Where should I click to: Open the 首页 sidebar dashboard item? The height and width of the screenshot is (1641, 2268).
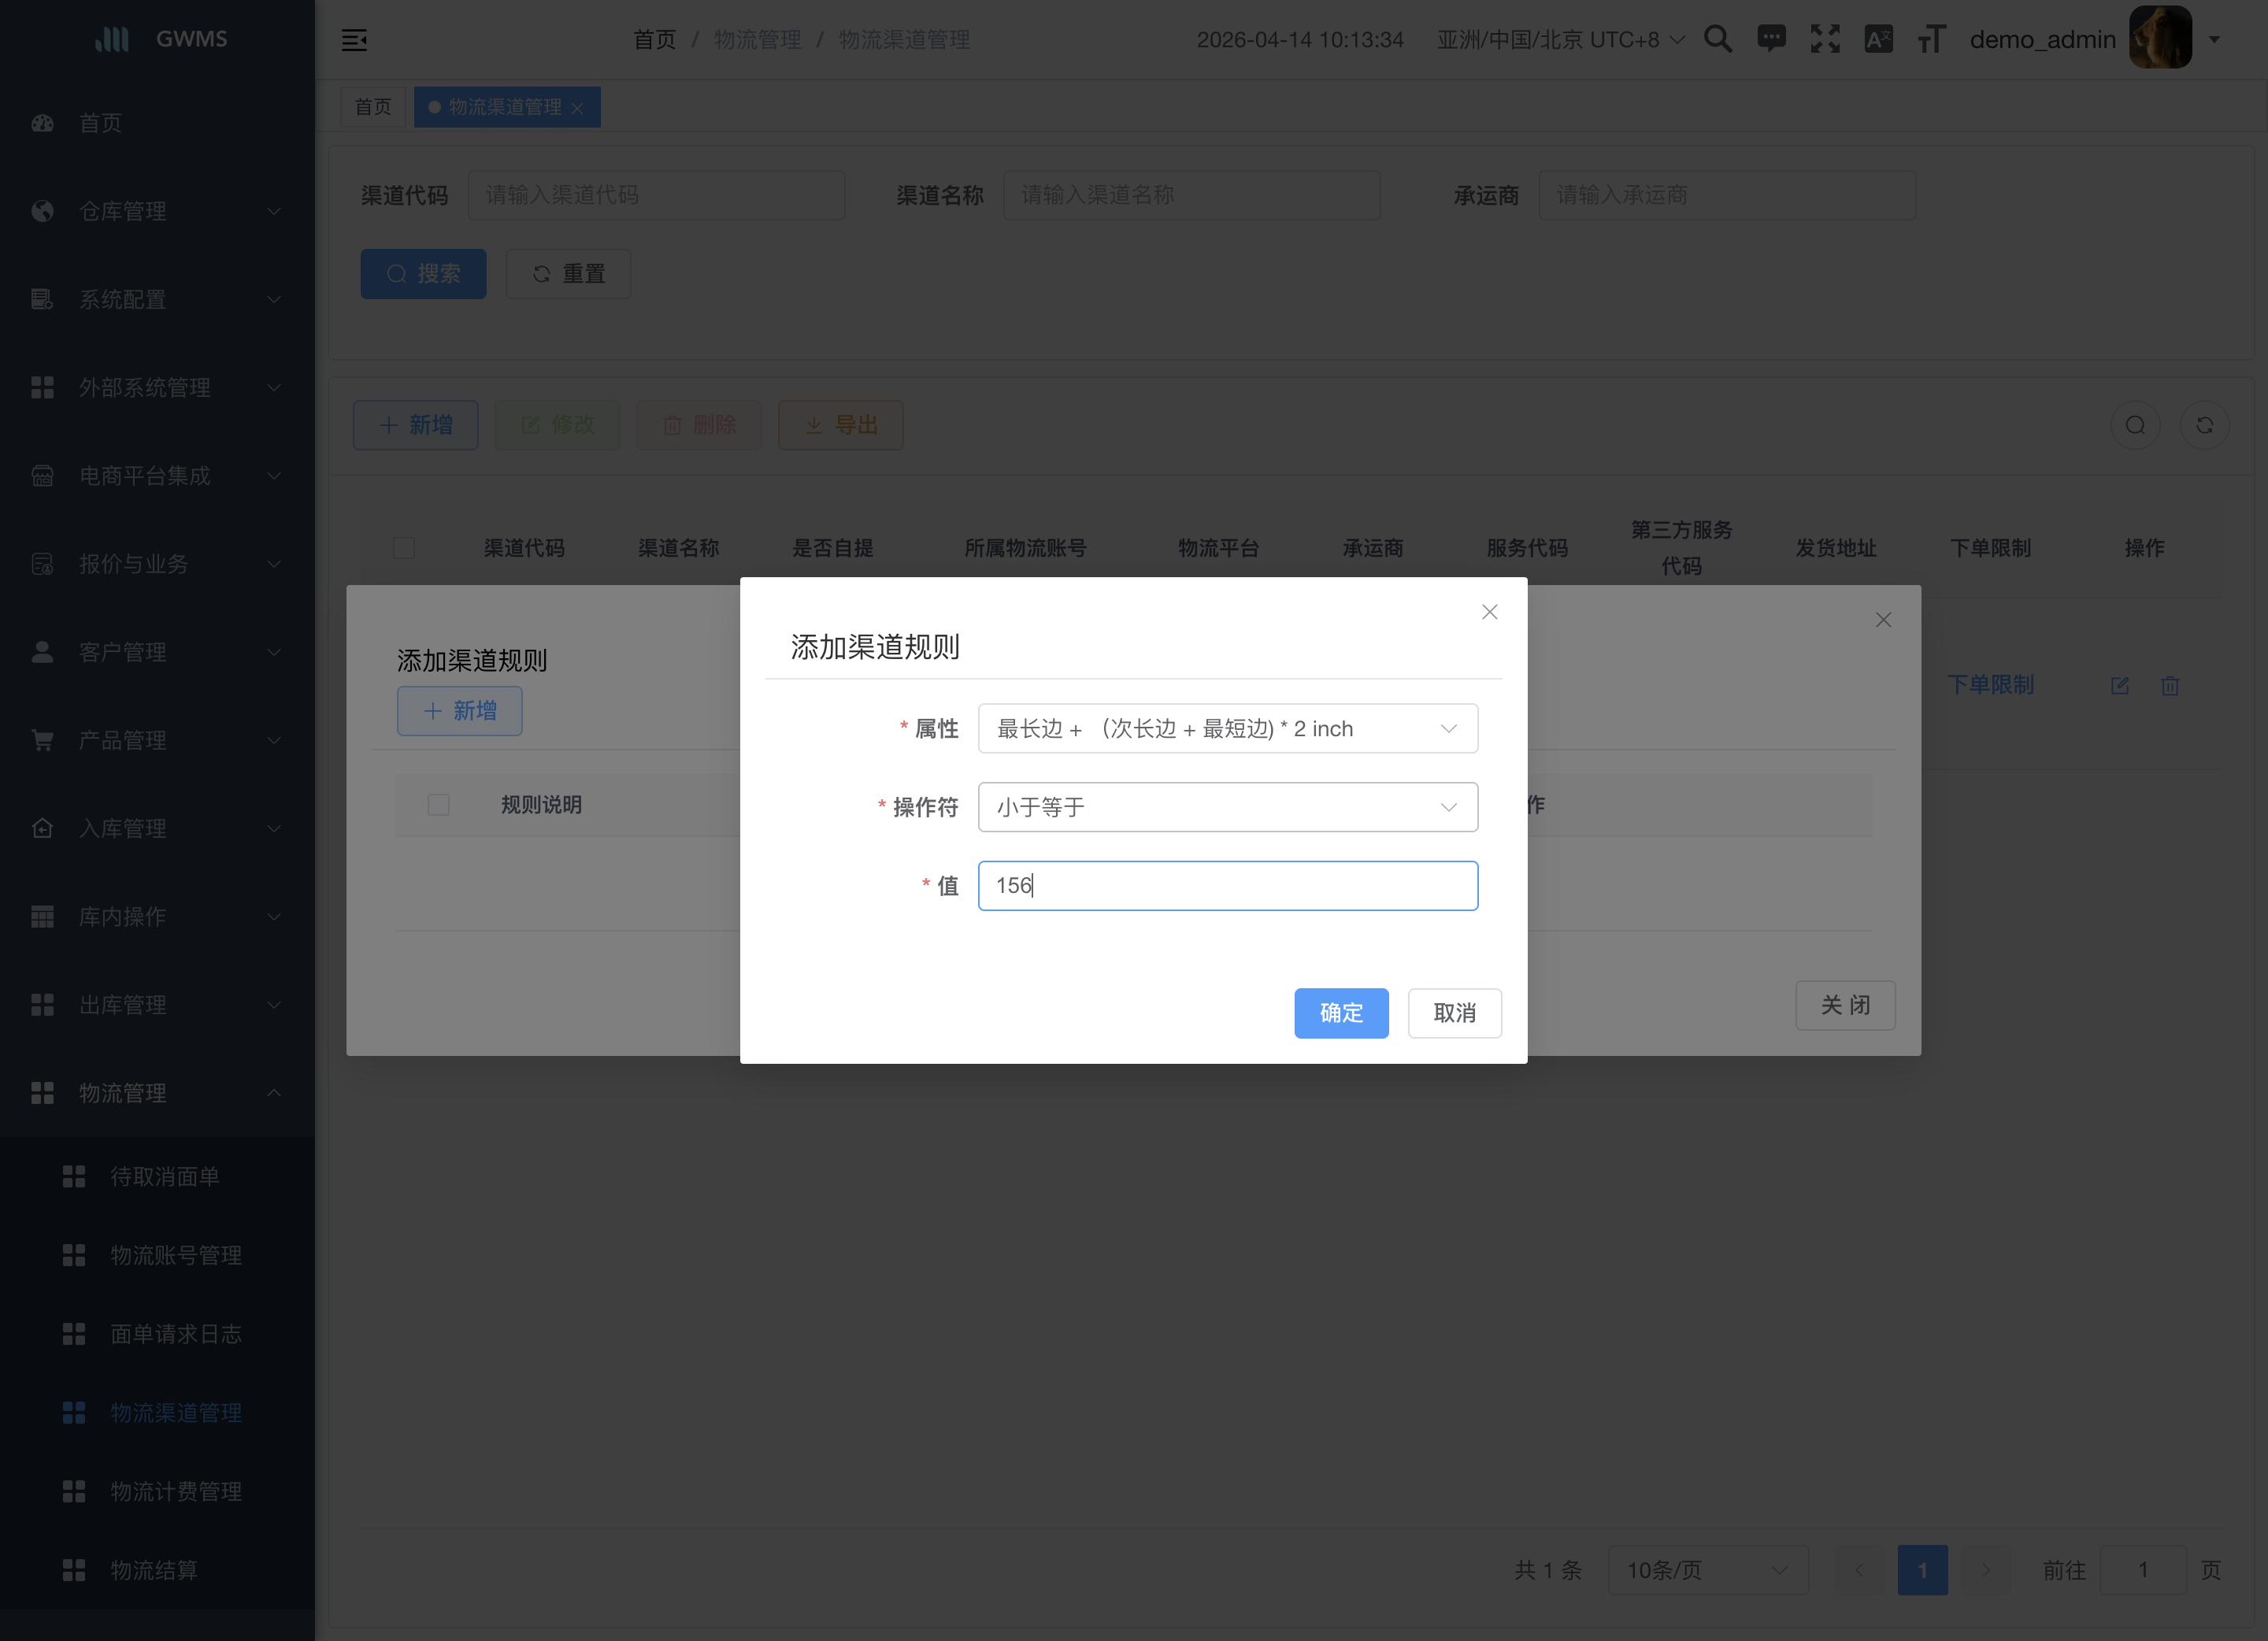coord(157,123)
